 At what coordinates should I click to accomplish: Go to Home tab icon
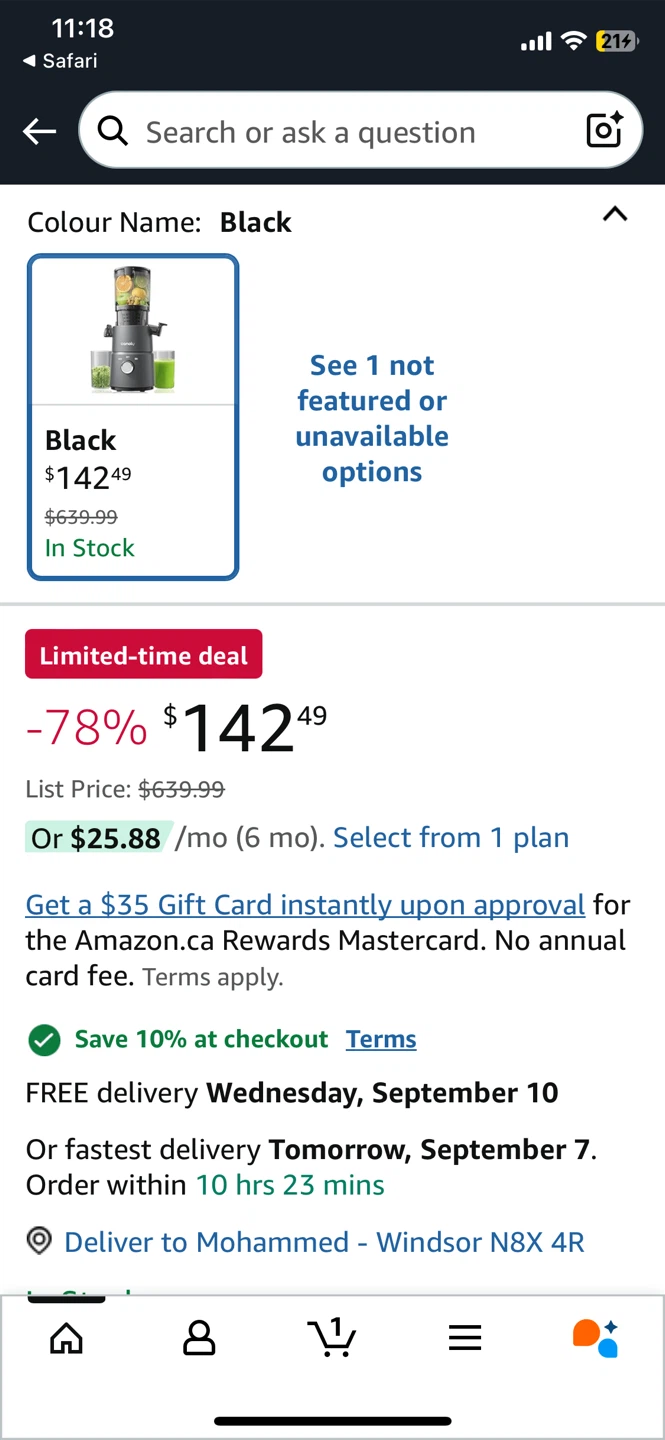pyautogui.click(x=67, y=1338)
